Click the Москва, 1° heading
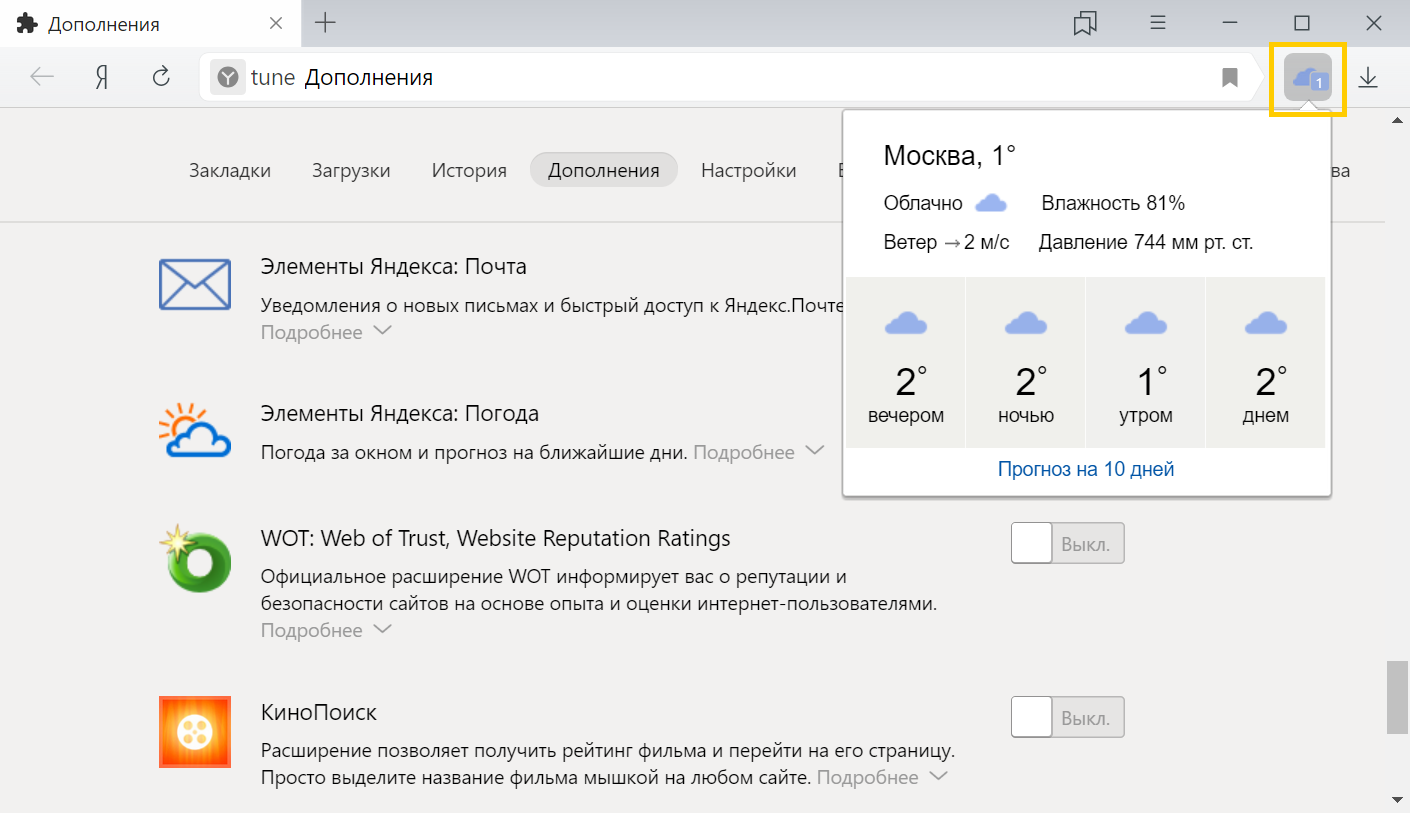1410x813 pixels. point(950,156)
